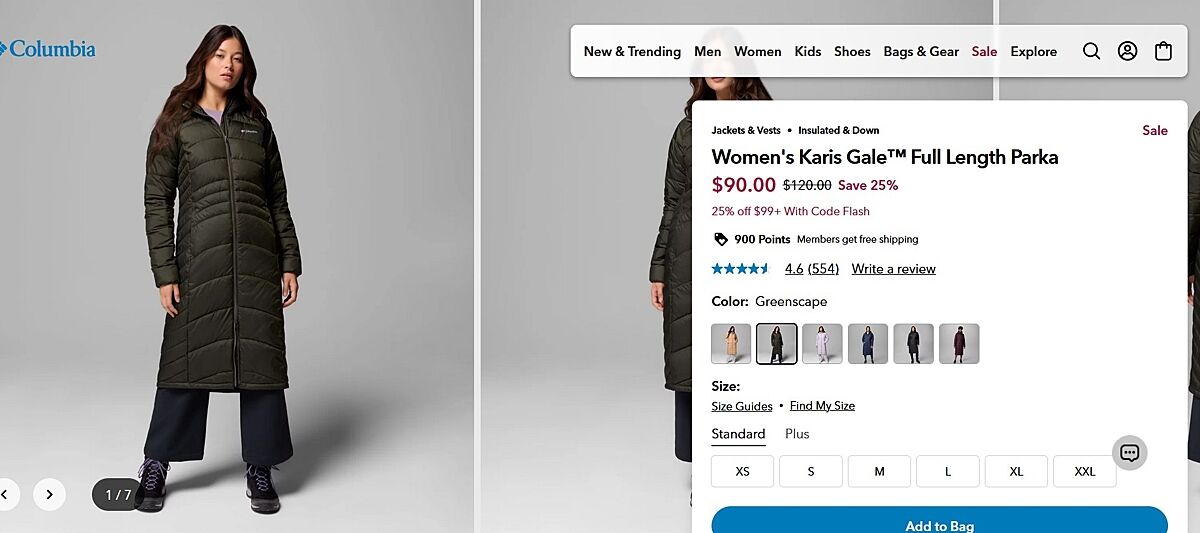The image size is (1200, 533).
Task: Open the shopping bag icon
Action: coord(1163,51)
